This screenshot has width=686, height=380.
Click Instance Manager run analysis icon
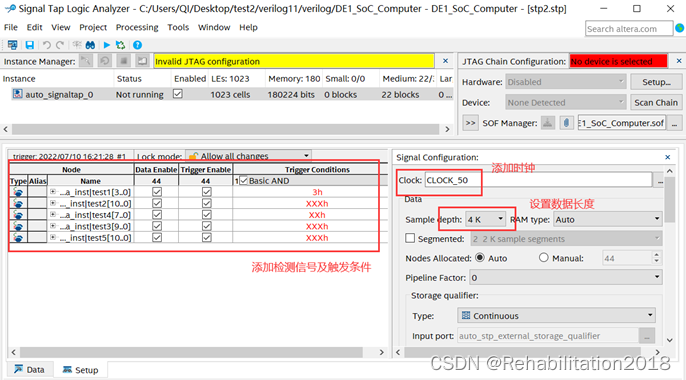click(x=86, y=61)
